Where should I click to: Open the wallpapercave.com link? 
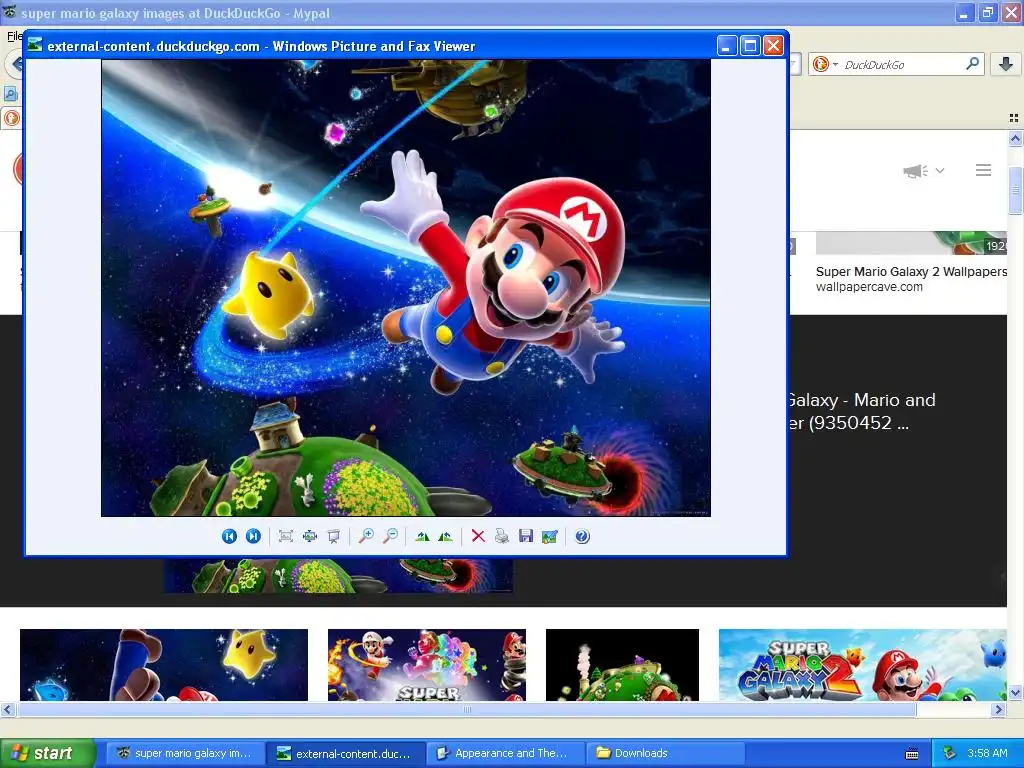point(869,287)
